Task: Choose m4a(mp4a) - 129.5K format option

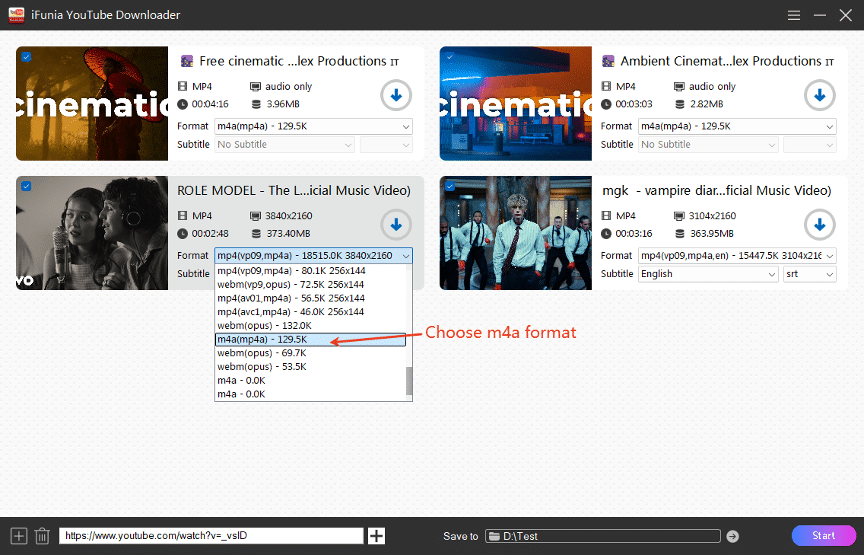Action: pos(310,339)
